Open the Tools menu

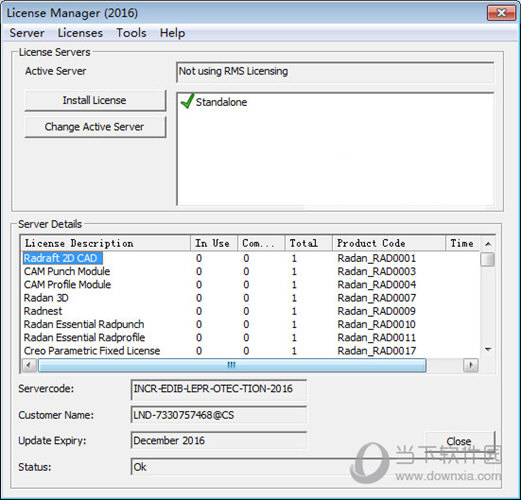pos(131,33)
